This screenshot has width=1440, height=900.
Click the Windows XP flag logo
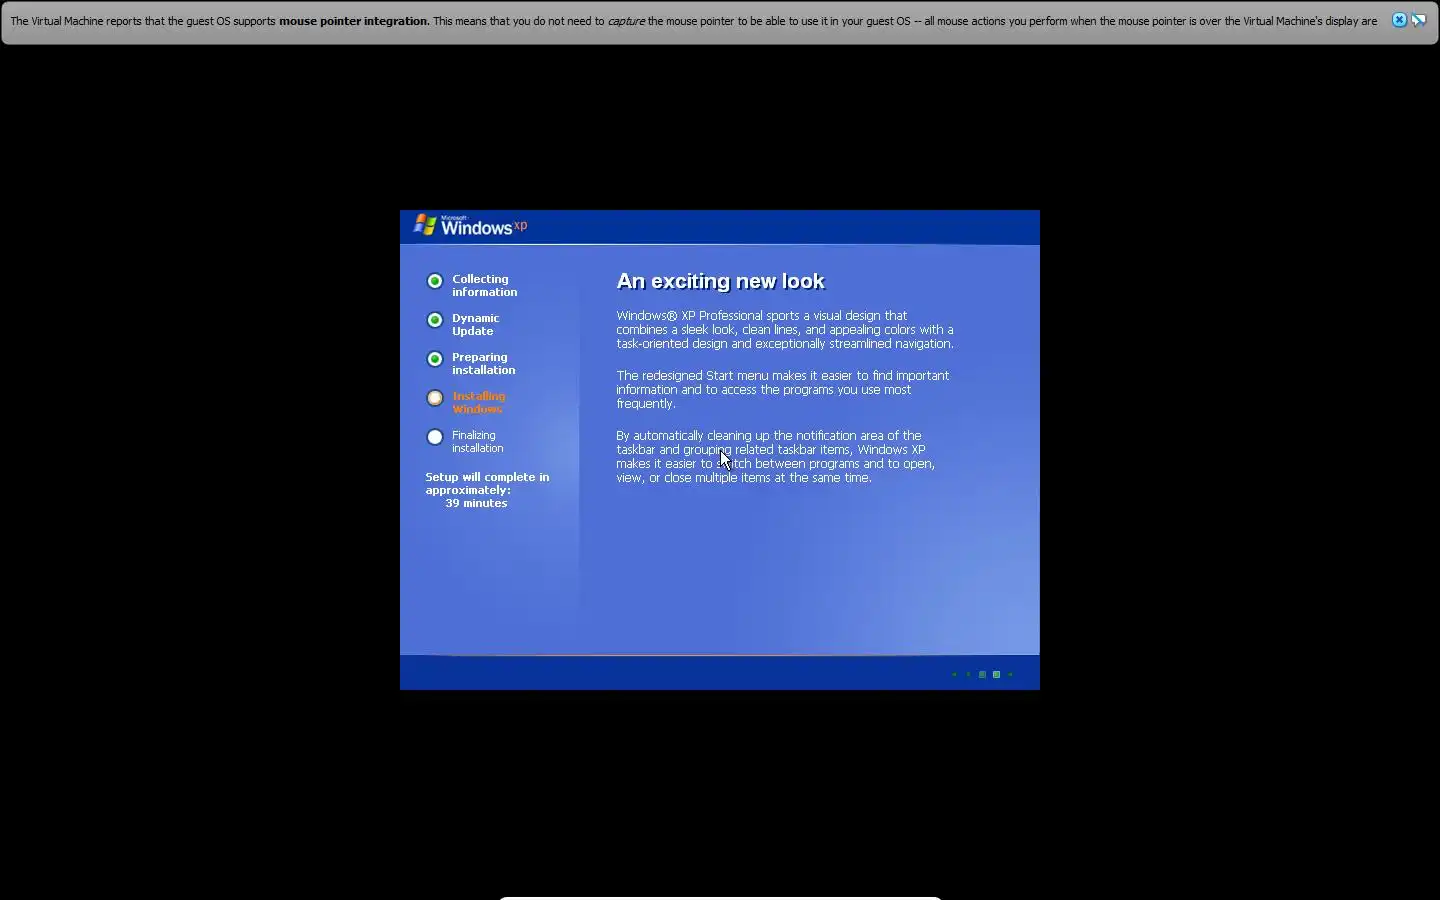pos(425,225)
